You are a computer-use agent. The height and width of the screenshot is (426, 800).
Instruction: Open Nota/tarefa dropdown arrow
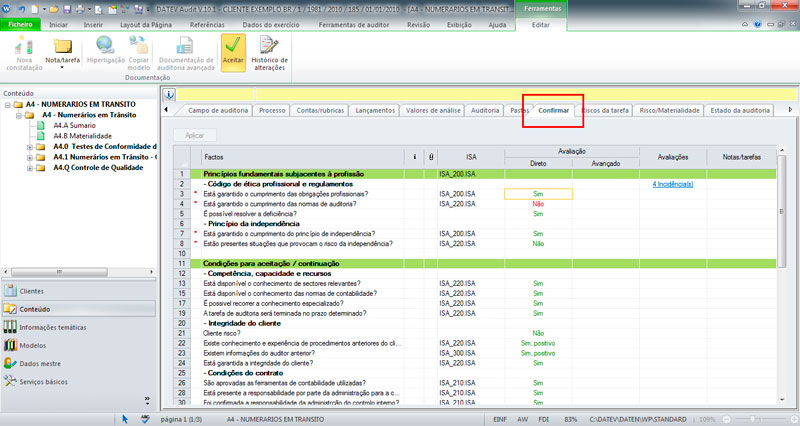(62, 67)
